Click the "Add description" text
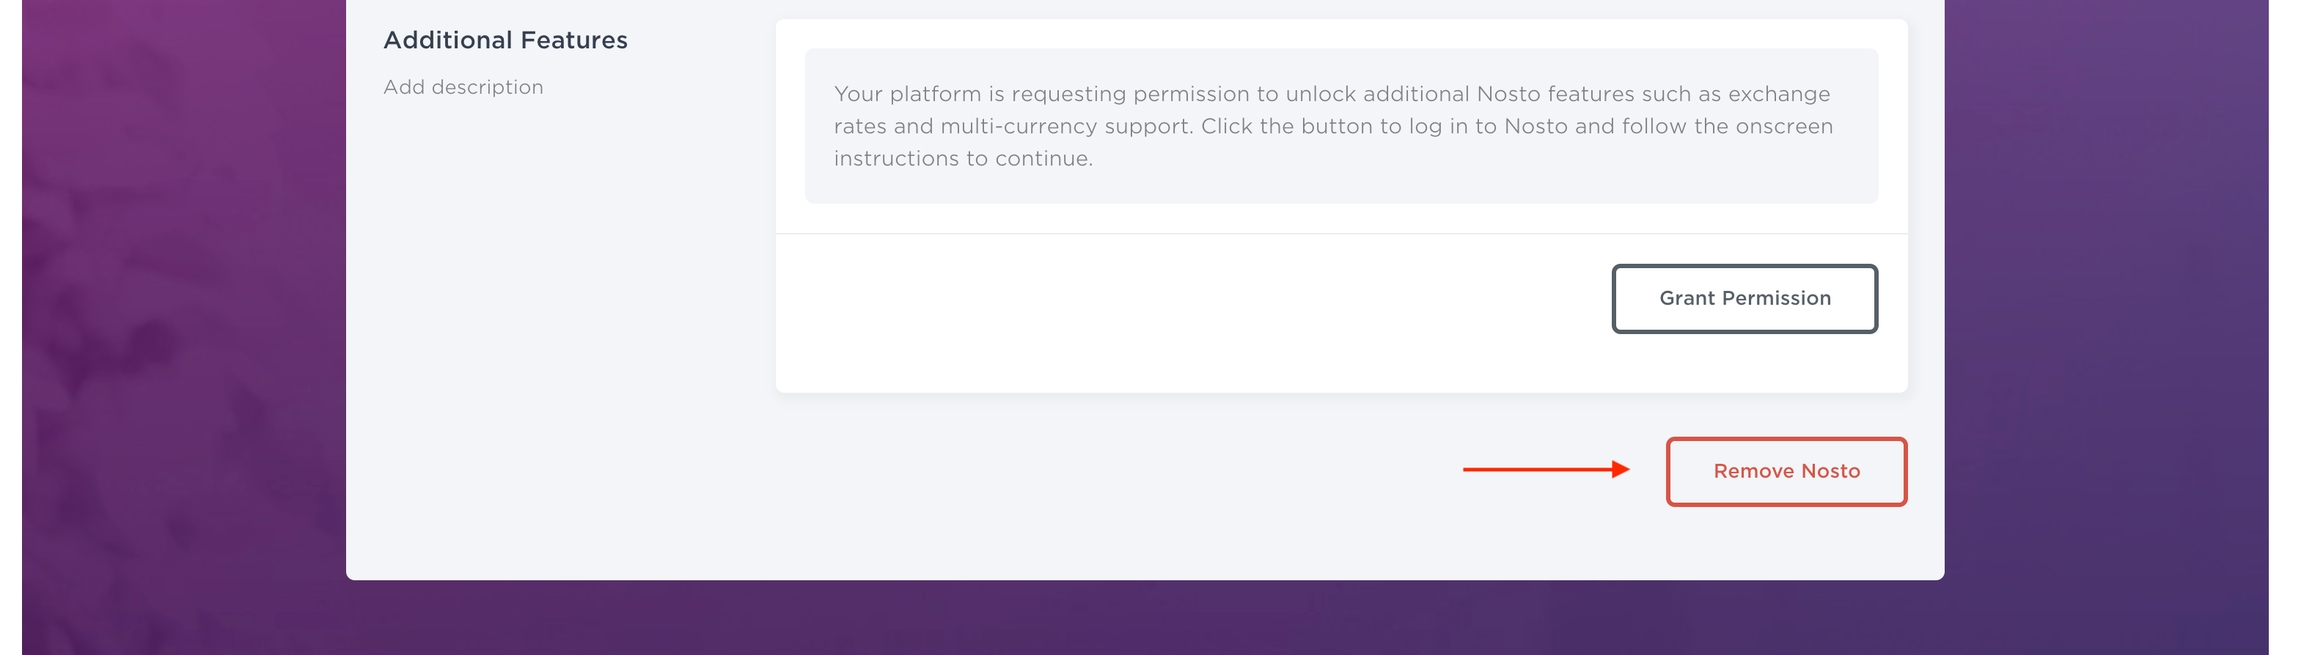This screenshot has height=655, width=2304. 463,87
